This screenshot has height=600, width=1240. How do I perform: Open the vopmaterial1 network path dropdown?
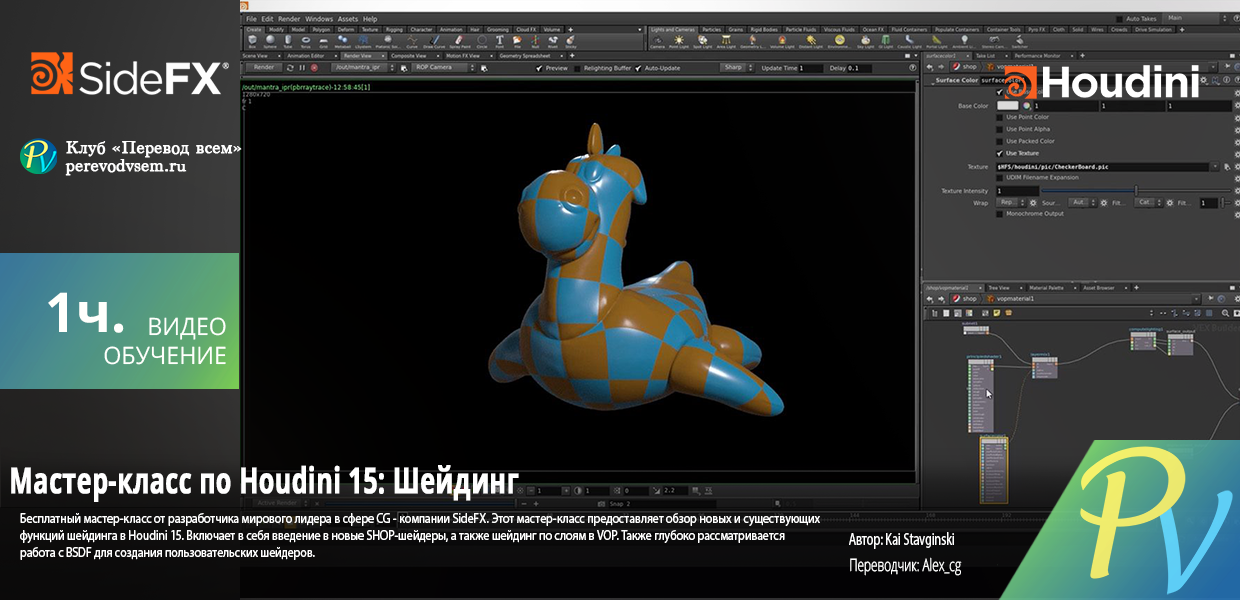(x=1196, y=299)
